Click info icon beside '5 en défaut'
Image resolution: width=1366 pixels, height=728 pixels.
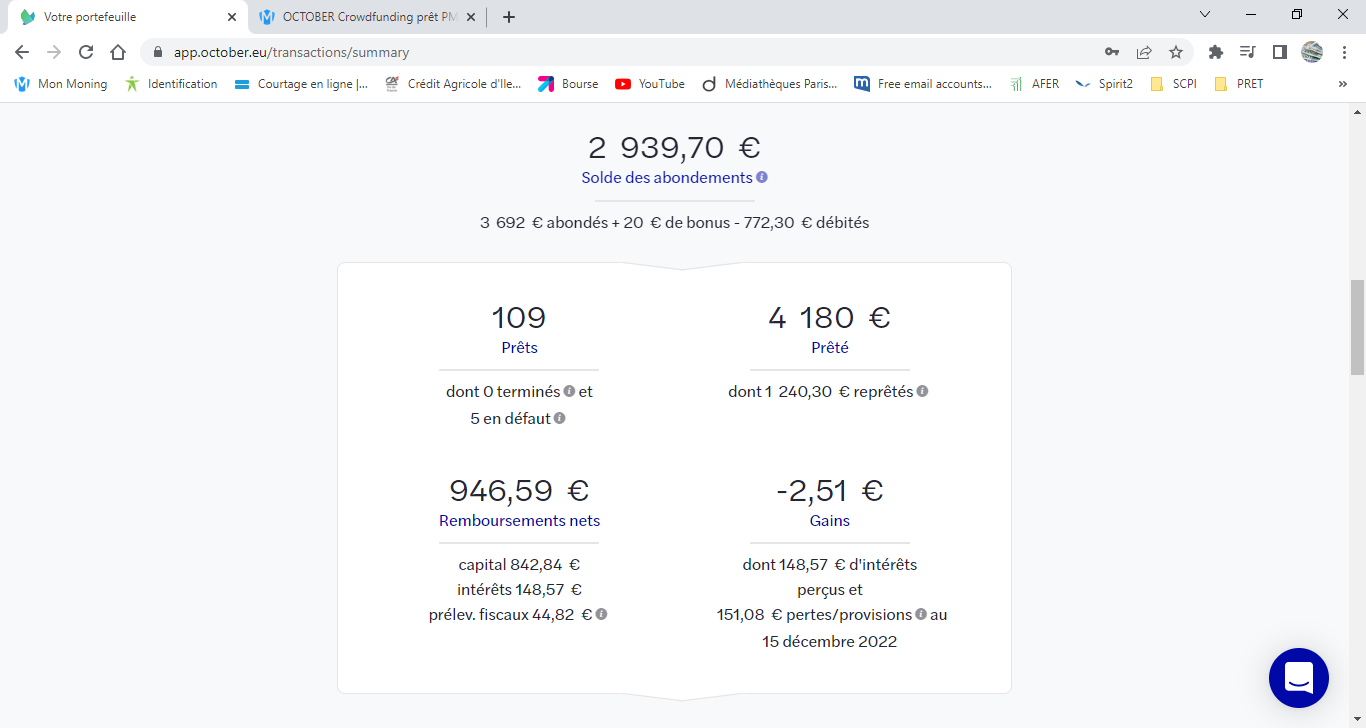point(560,418)
